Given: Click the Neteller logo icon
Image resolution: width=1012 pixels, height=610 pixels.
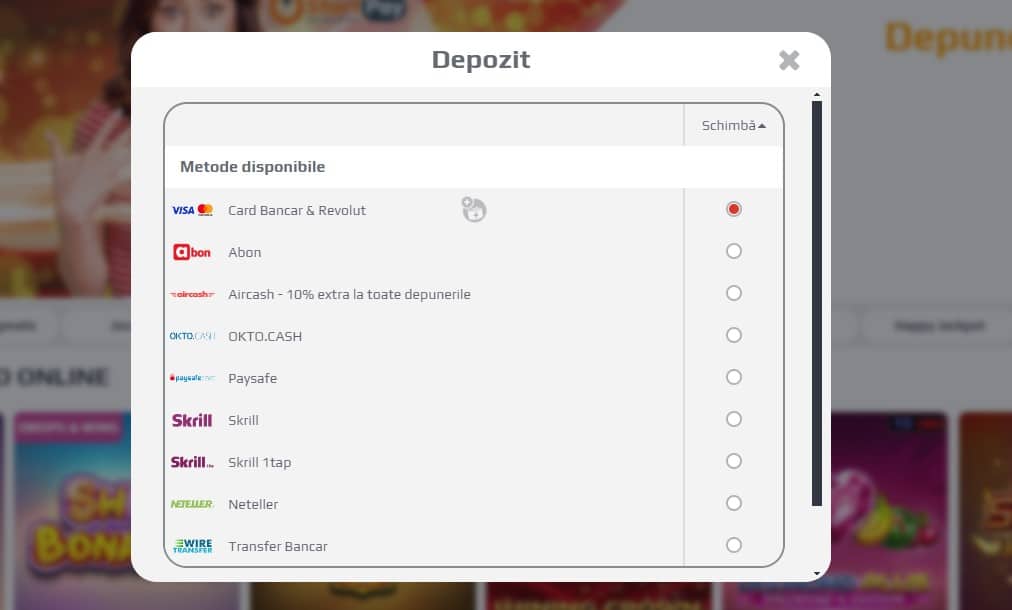Looking at the screenshot, I should [x=192, y=504].
